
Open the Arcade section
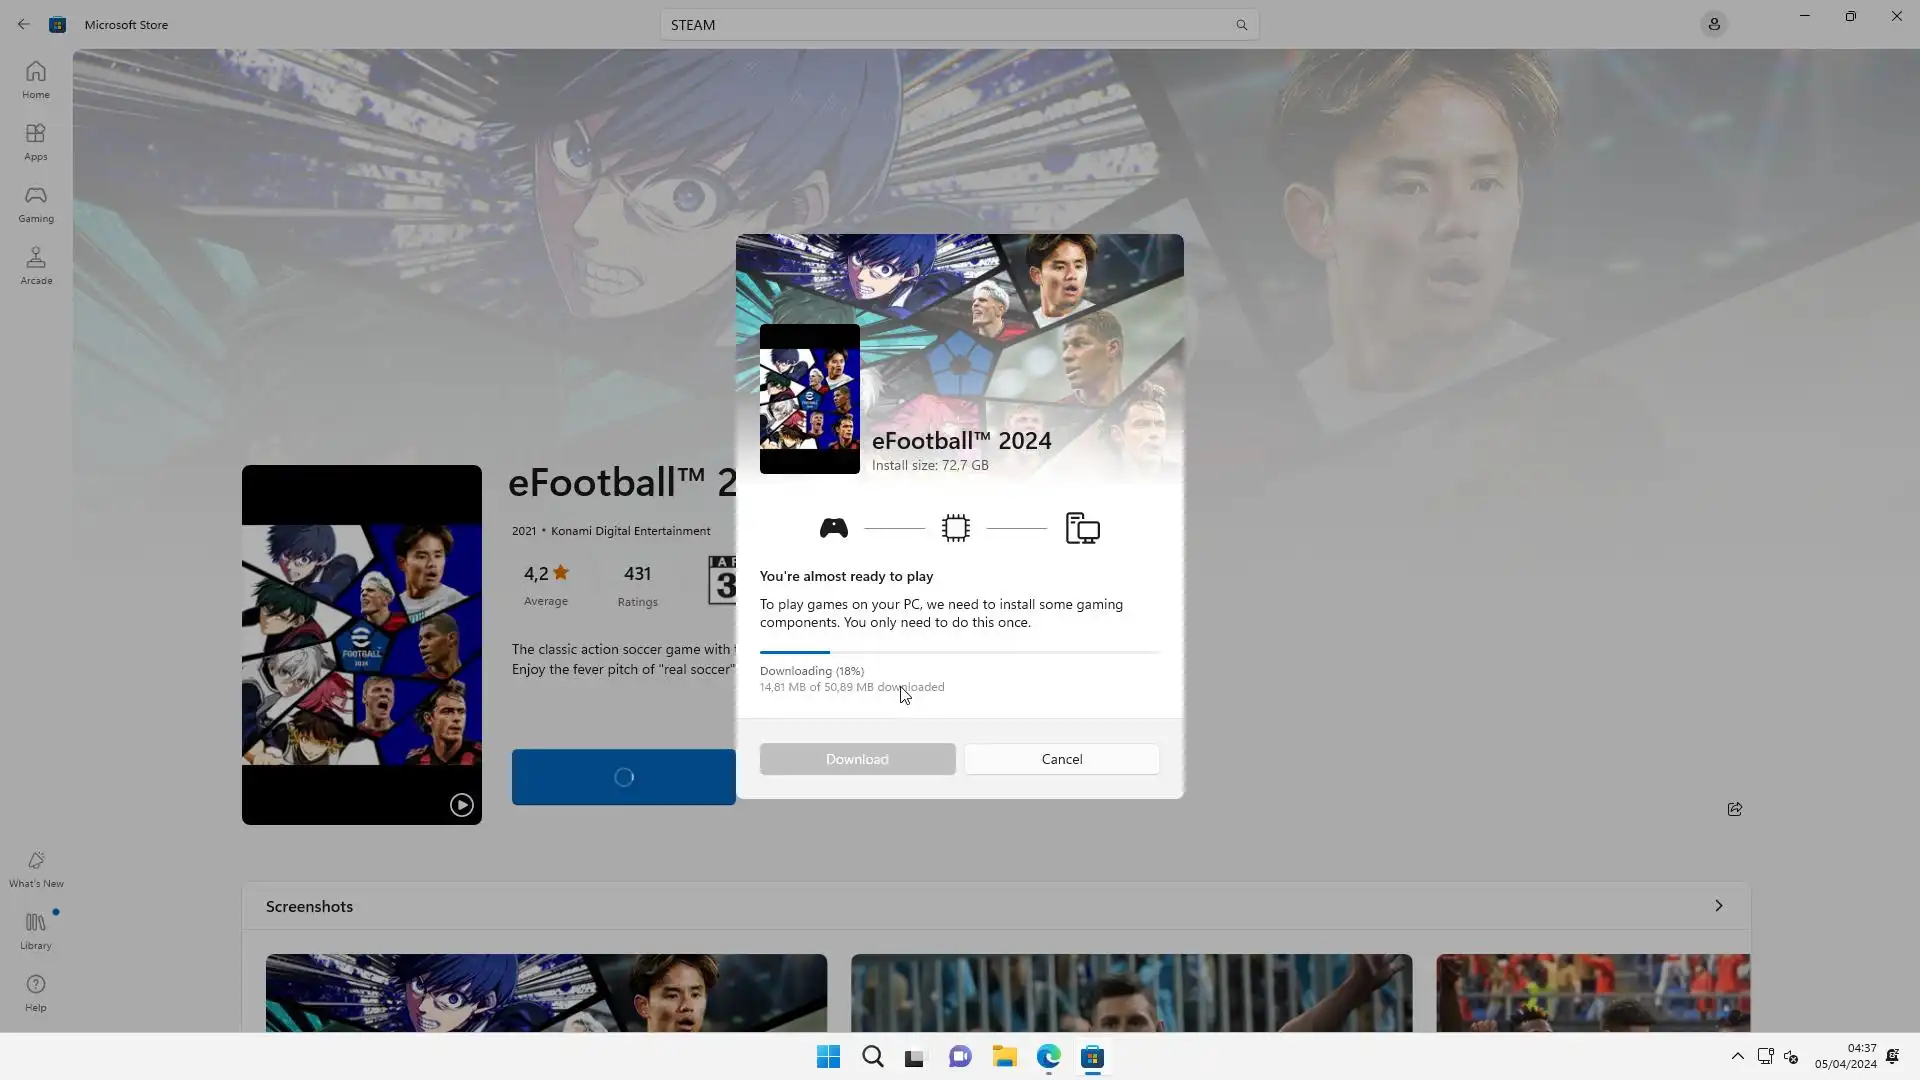coord(36,266)
